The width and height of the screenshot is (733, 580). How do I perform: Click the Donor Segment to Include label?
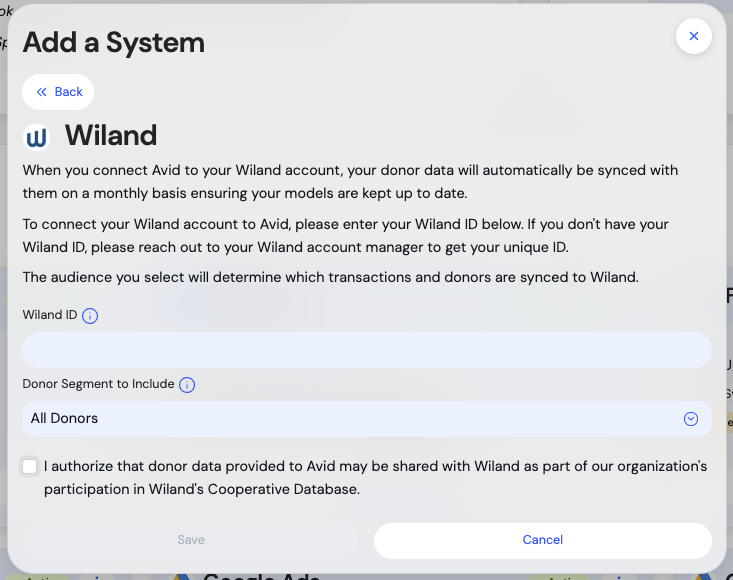point(98,384)
